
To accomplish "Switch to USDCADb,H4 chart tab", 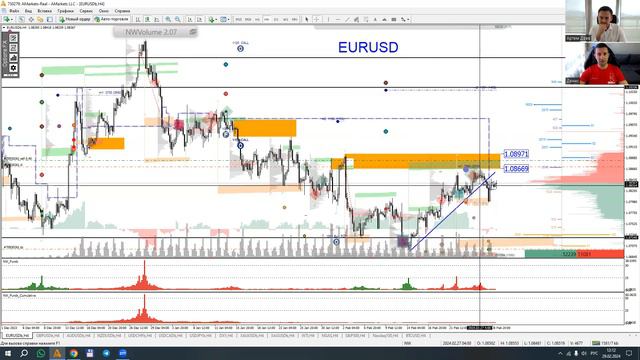I will point(170,336).
